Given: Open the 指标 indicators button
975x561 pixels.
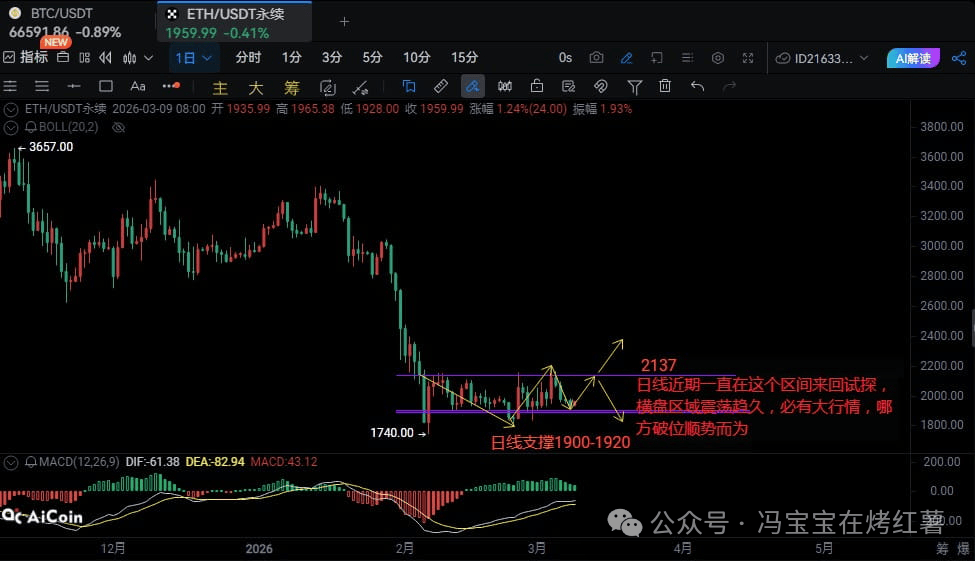Looking at the screenshot, I should (x=26, y=58).
